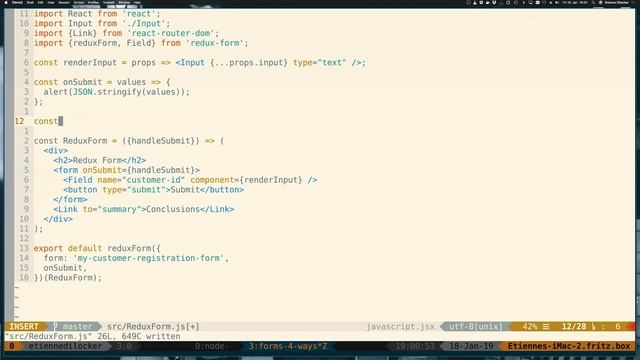Click the 'import React from' line
Viewport: 640px width, 360px height.
[x=97, y=14]
